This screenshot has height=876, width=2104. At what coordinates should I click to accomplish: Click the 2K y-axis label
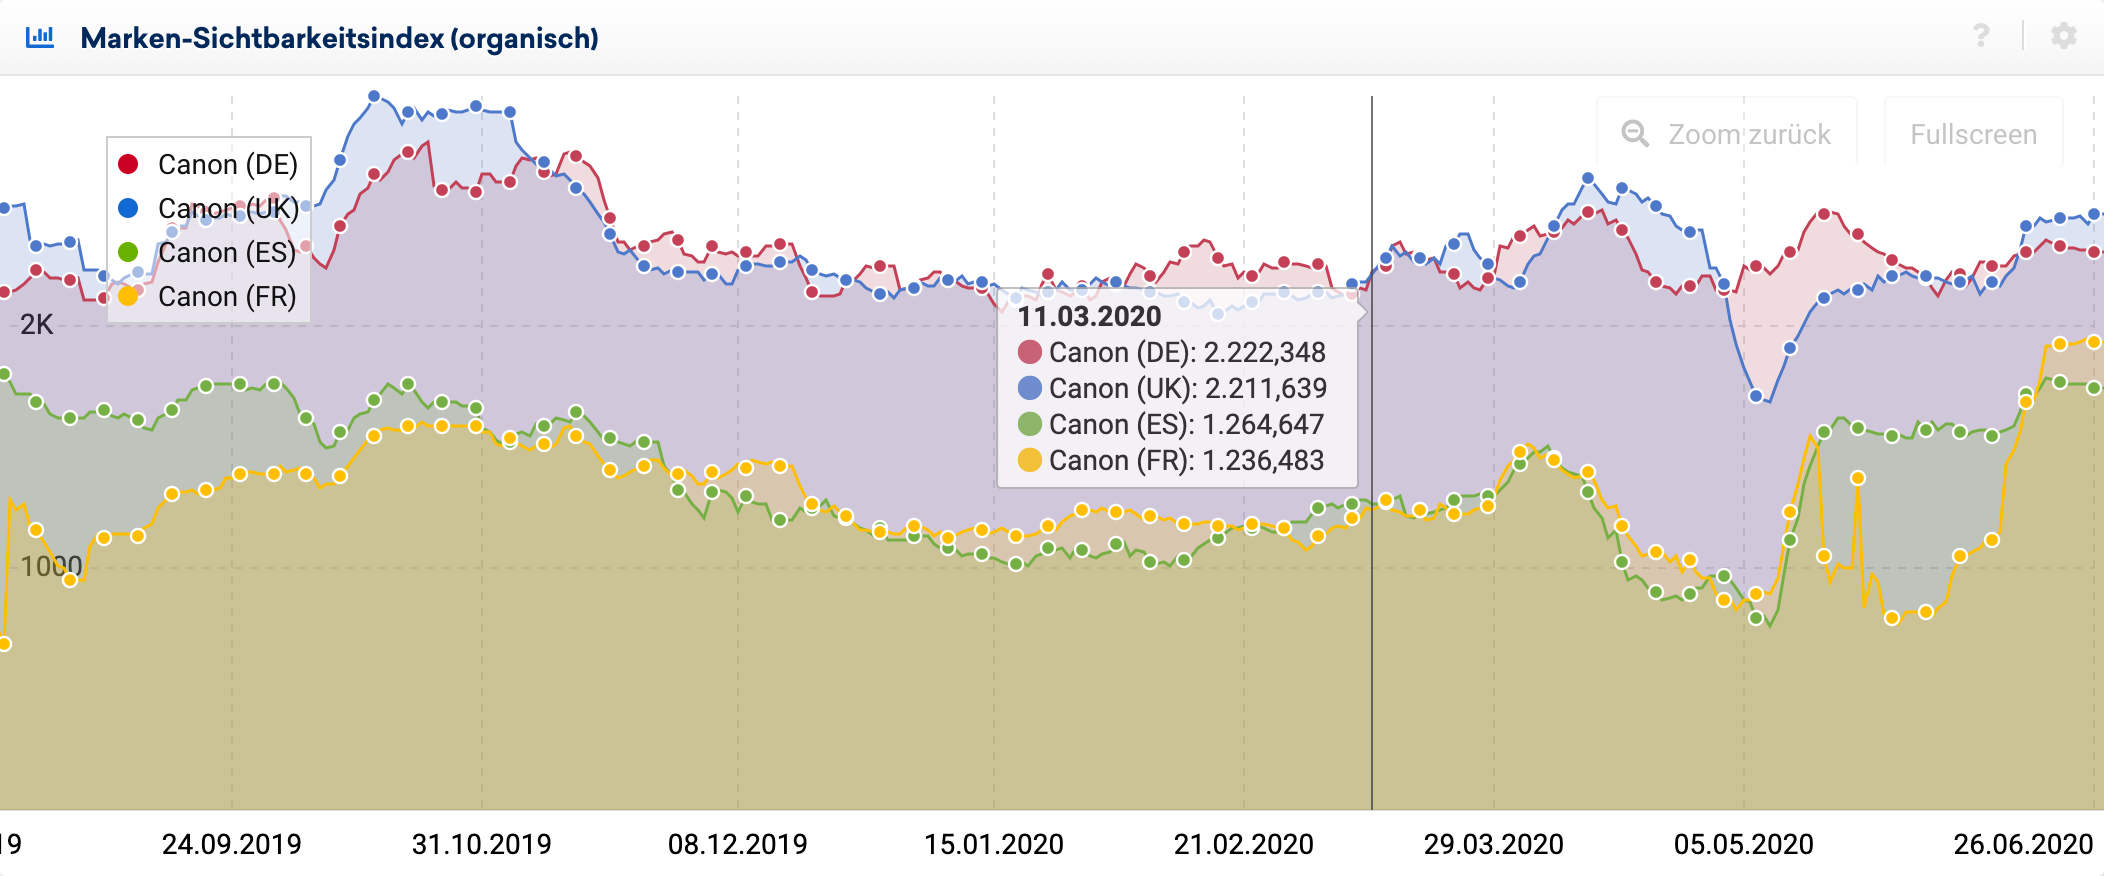[x=37, y=324]
